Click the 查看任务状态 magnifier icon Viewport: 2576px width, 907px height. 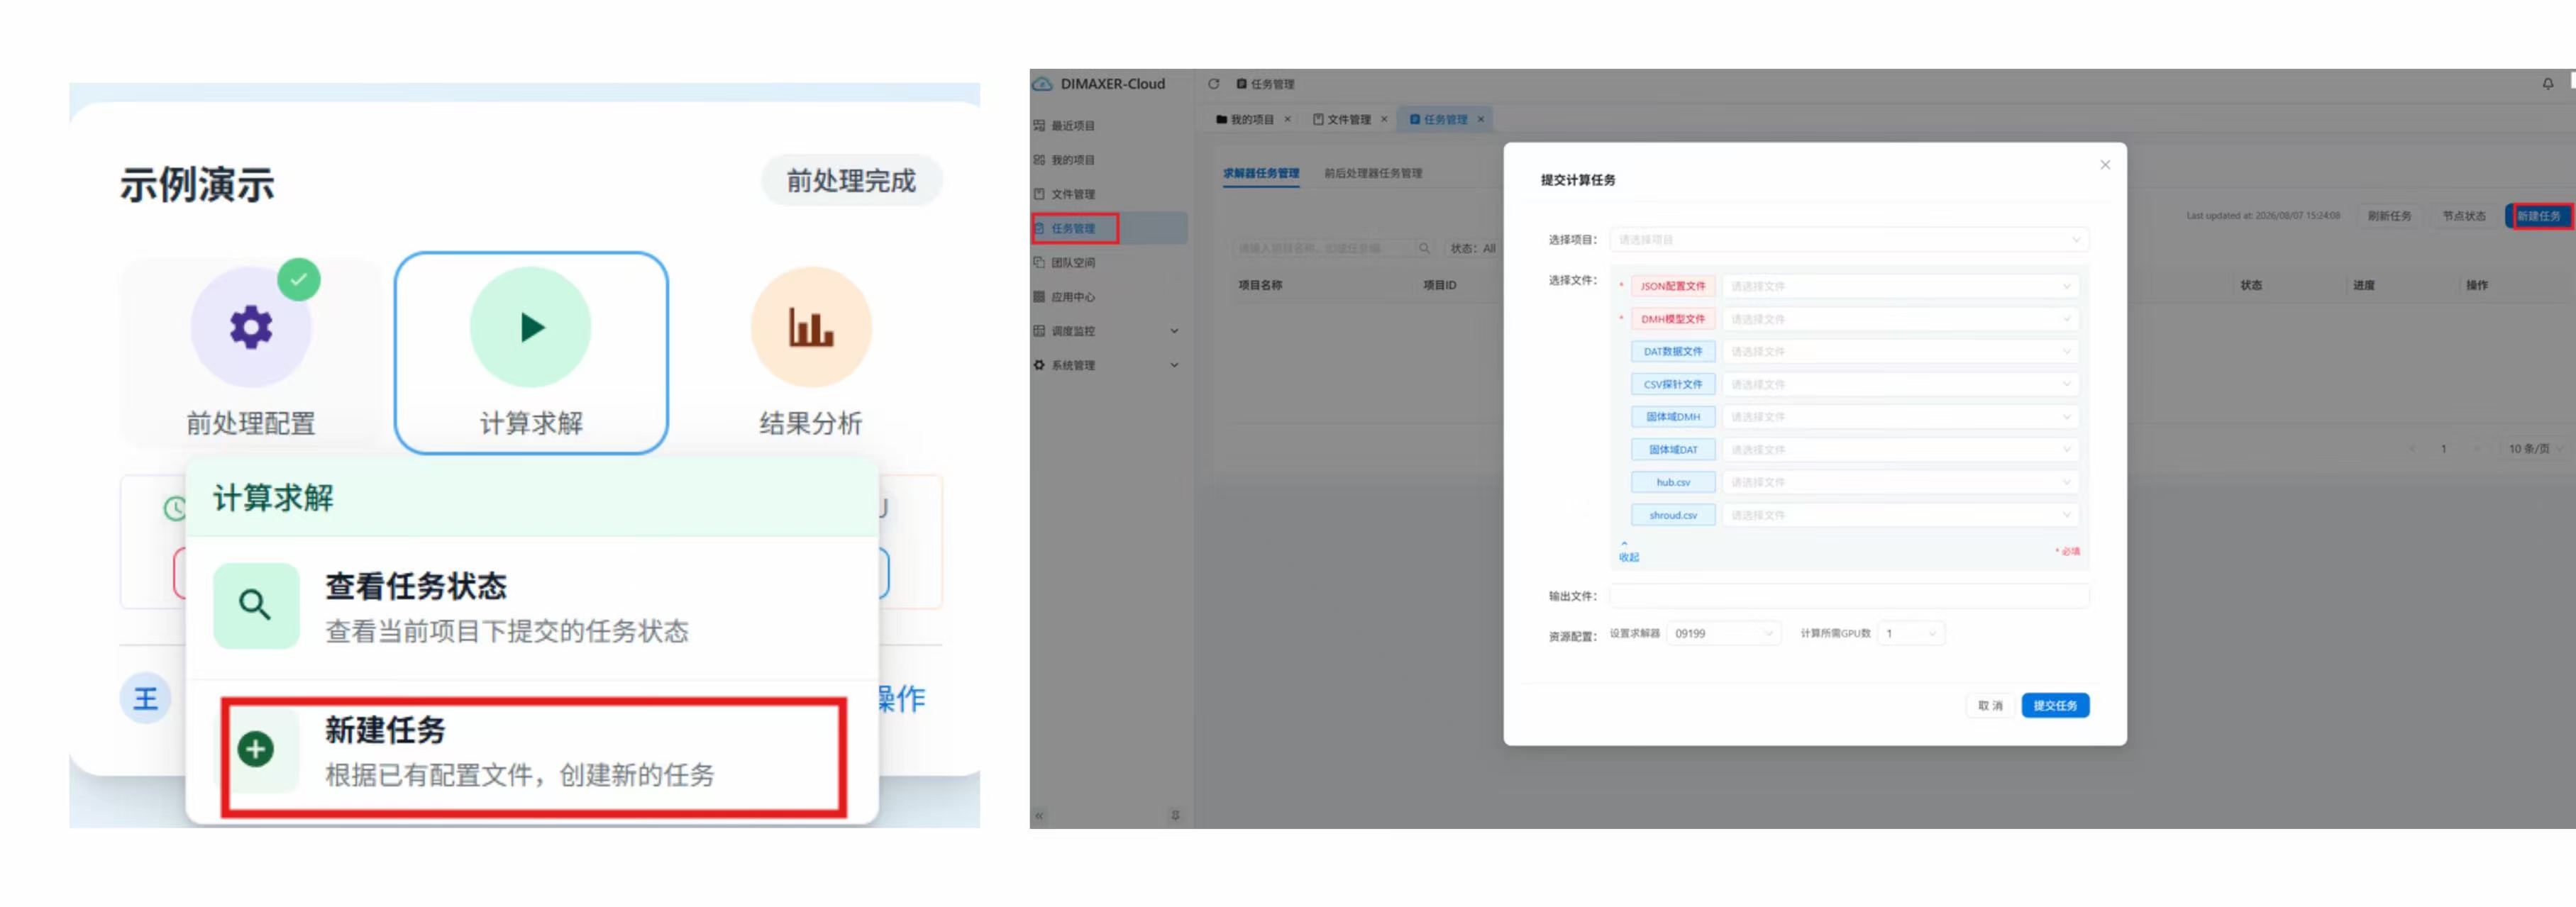256,605
